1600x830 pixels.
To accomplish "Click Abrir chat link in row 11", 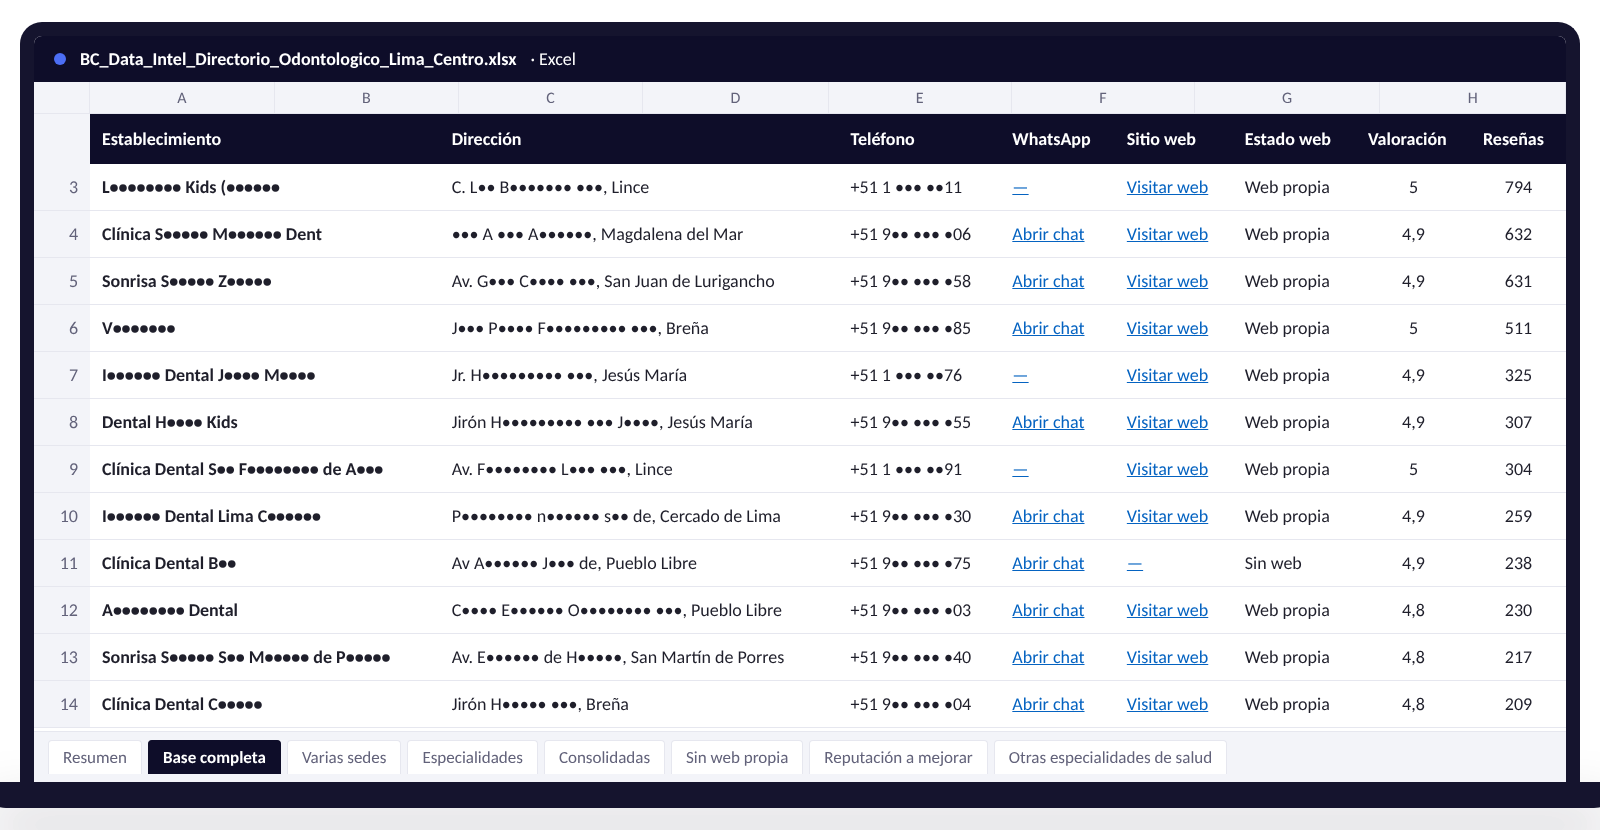I will [1048, 563].
